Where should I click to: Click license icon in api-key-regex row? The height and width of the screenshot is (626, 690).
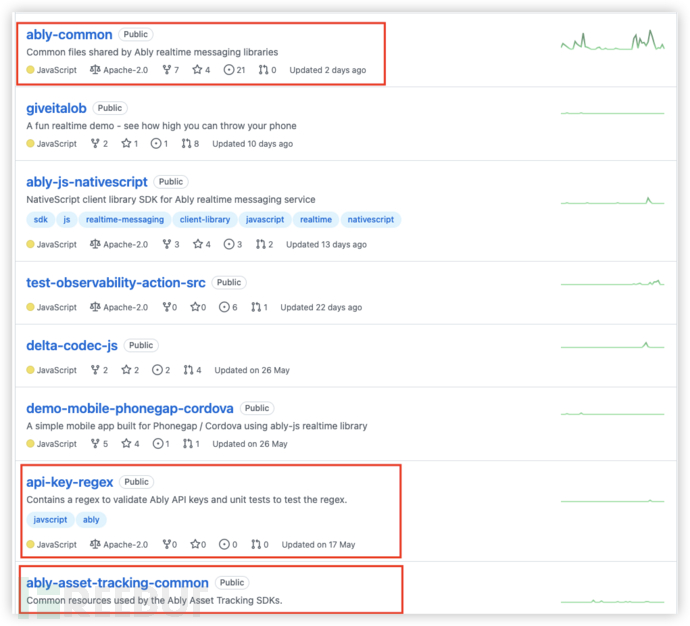click(95, 544)
